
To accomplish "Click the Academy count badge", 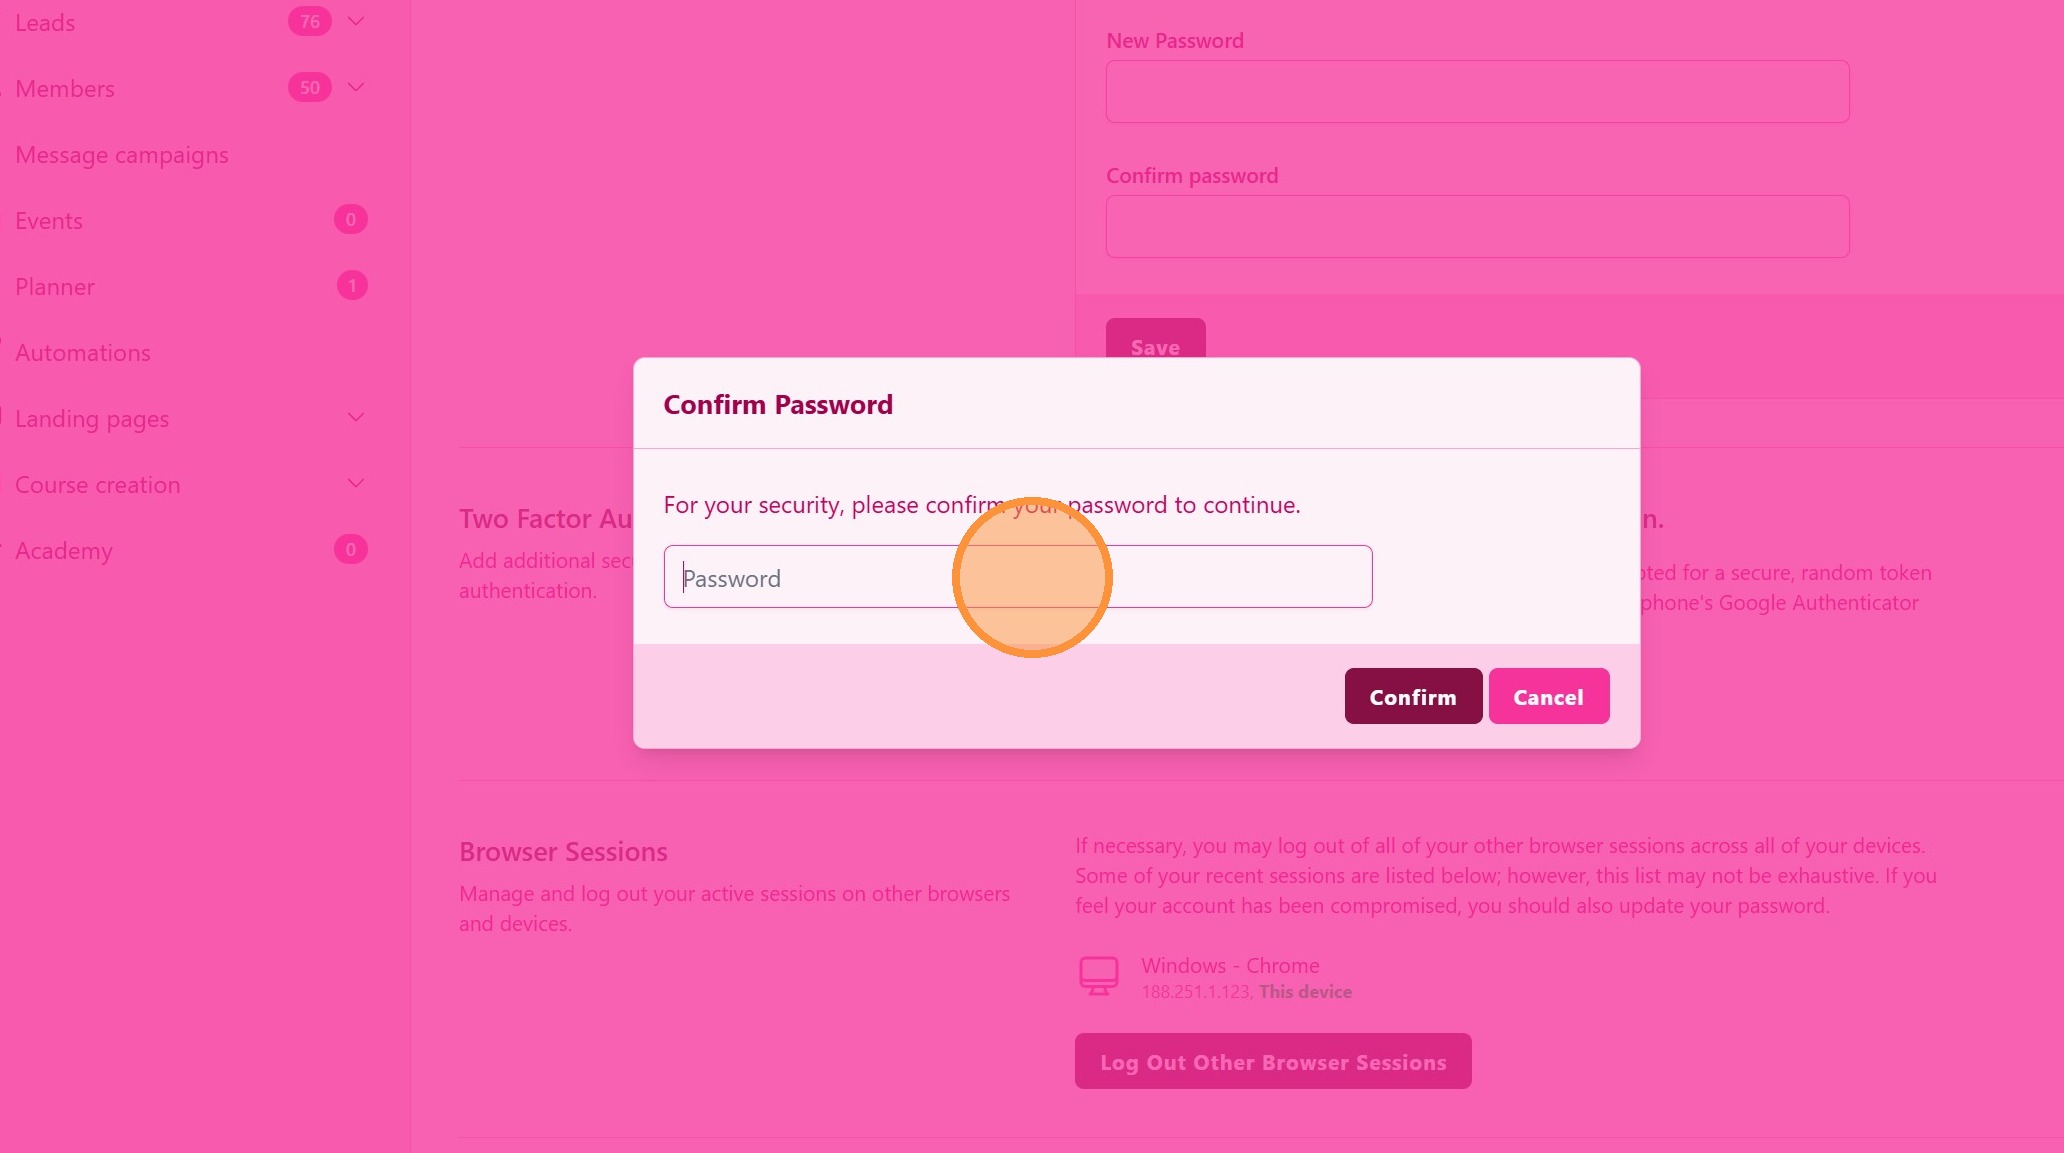I will [x=351, y=550].
